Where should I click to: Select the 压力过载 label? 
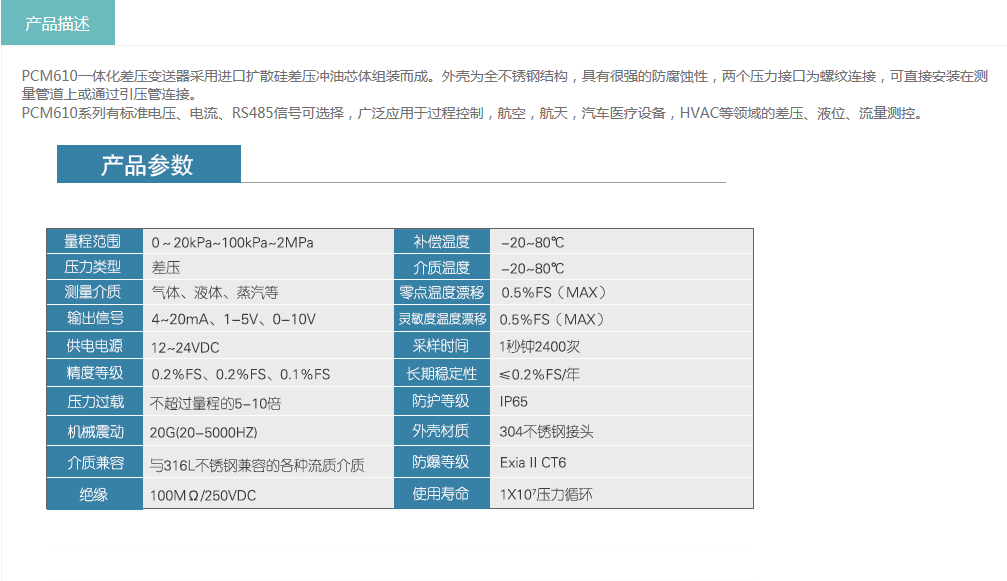(94, 402)
